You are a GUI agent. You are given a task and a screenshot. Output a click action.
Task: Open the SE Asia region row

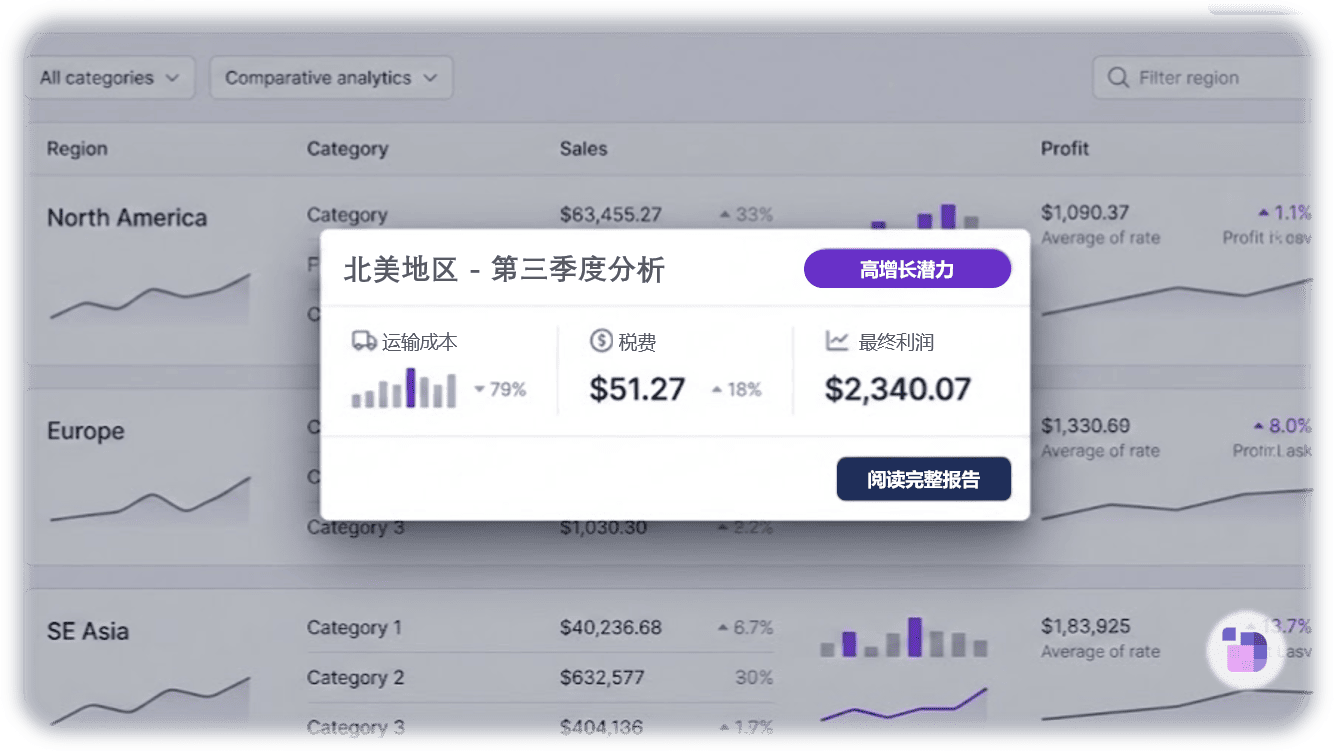tap(88, 631)
